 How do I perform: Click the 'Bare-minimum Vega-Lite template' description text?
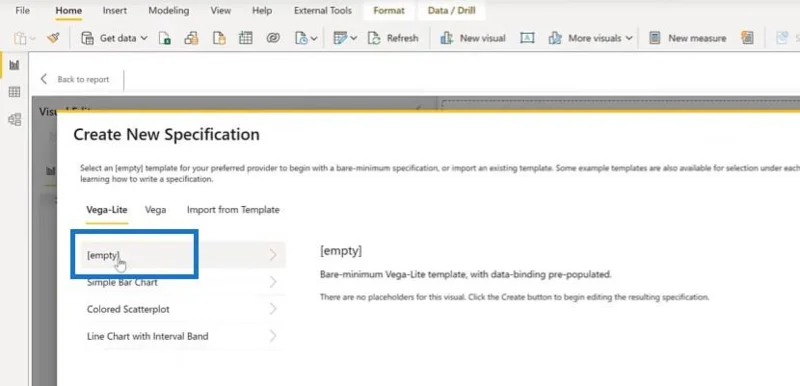[465, 274]
